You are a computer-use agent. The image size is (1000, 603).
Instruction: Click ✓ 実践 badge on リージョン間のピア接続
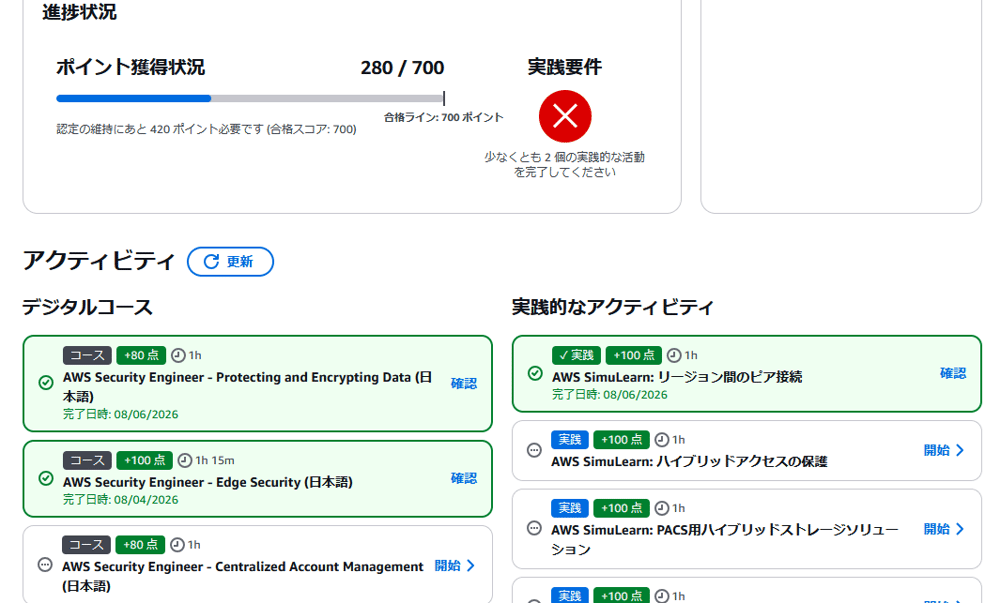tap(577, 355)
